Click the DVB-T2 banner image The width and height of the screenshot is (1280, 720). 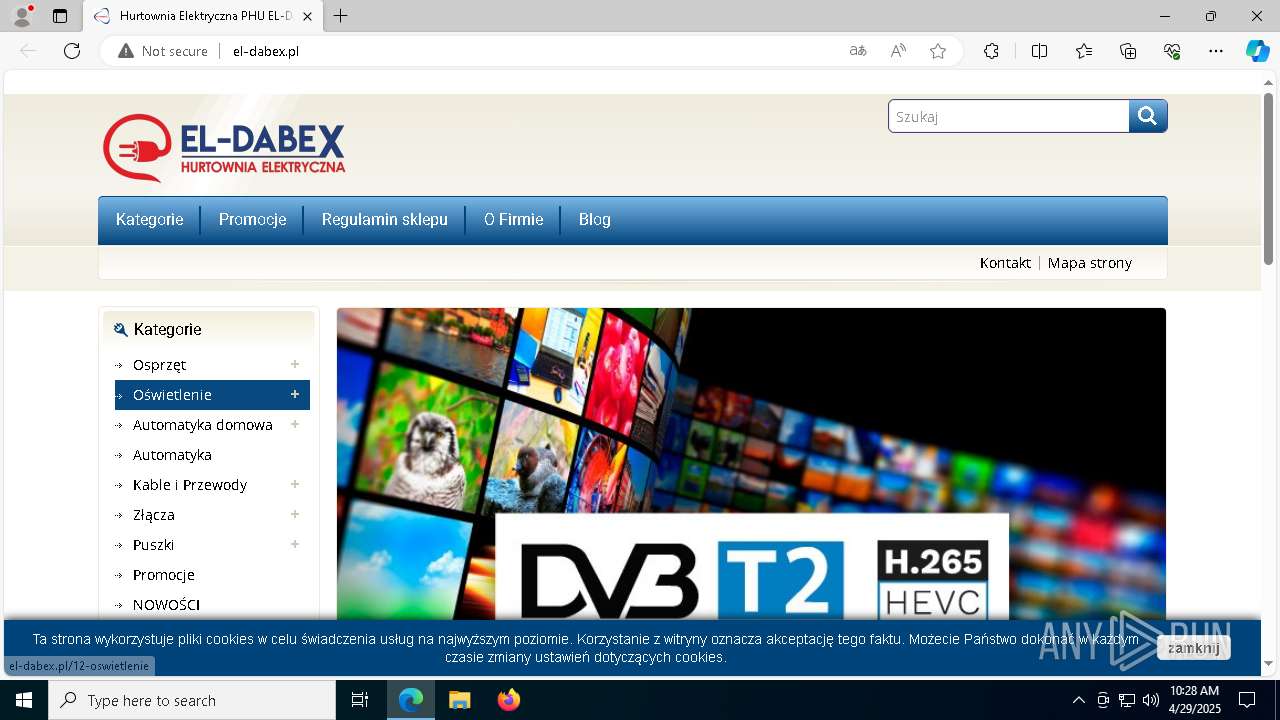click(751, 464)
